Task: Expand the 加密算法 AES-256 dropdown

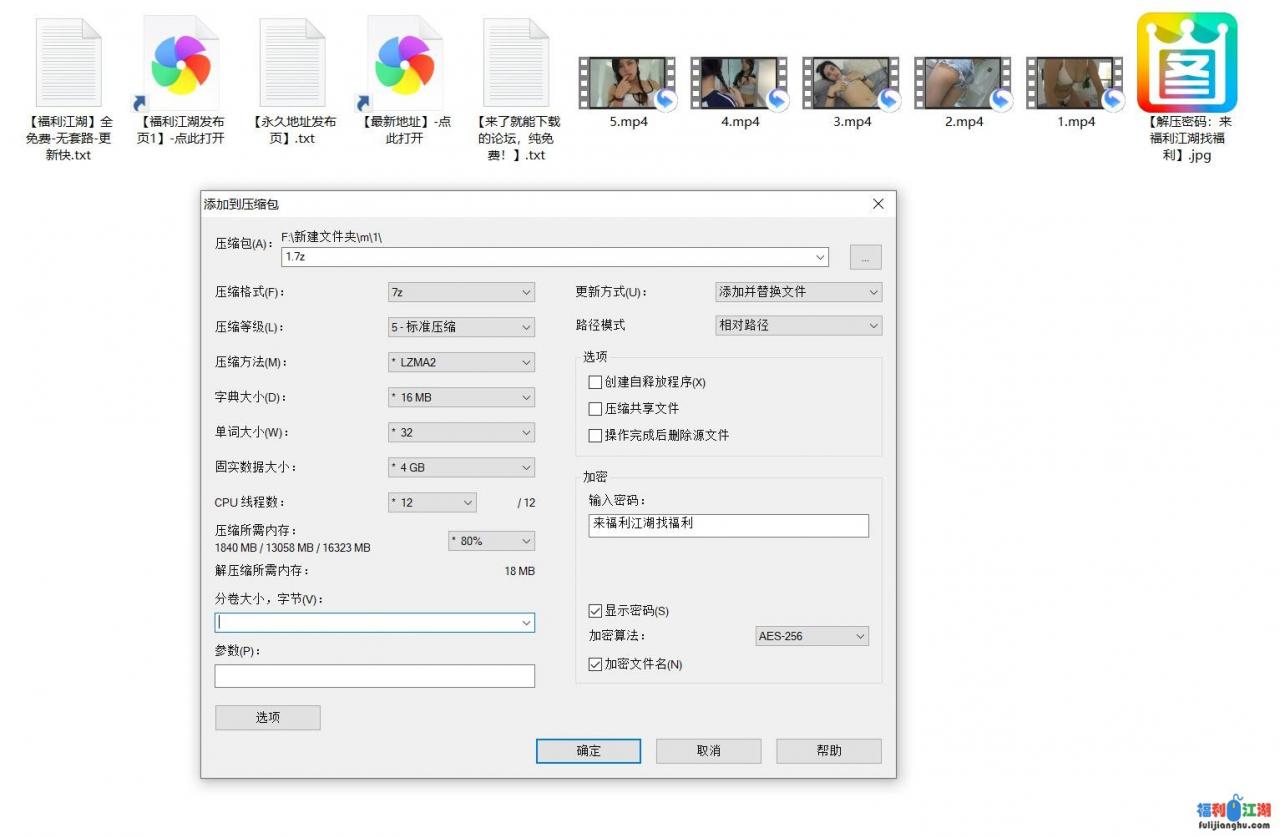Action: [x=811, y=636]
